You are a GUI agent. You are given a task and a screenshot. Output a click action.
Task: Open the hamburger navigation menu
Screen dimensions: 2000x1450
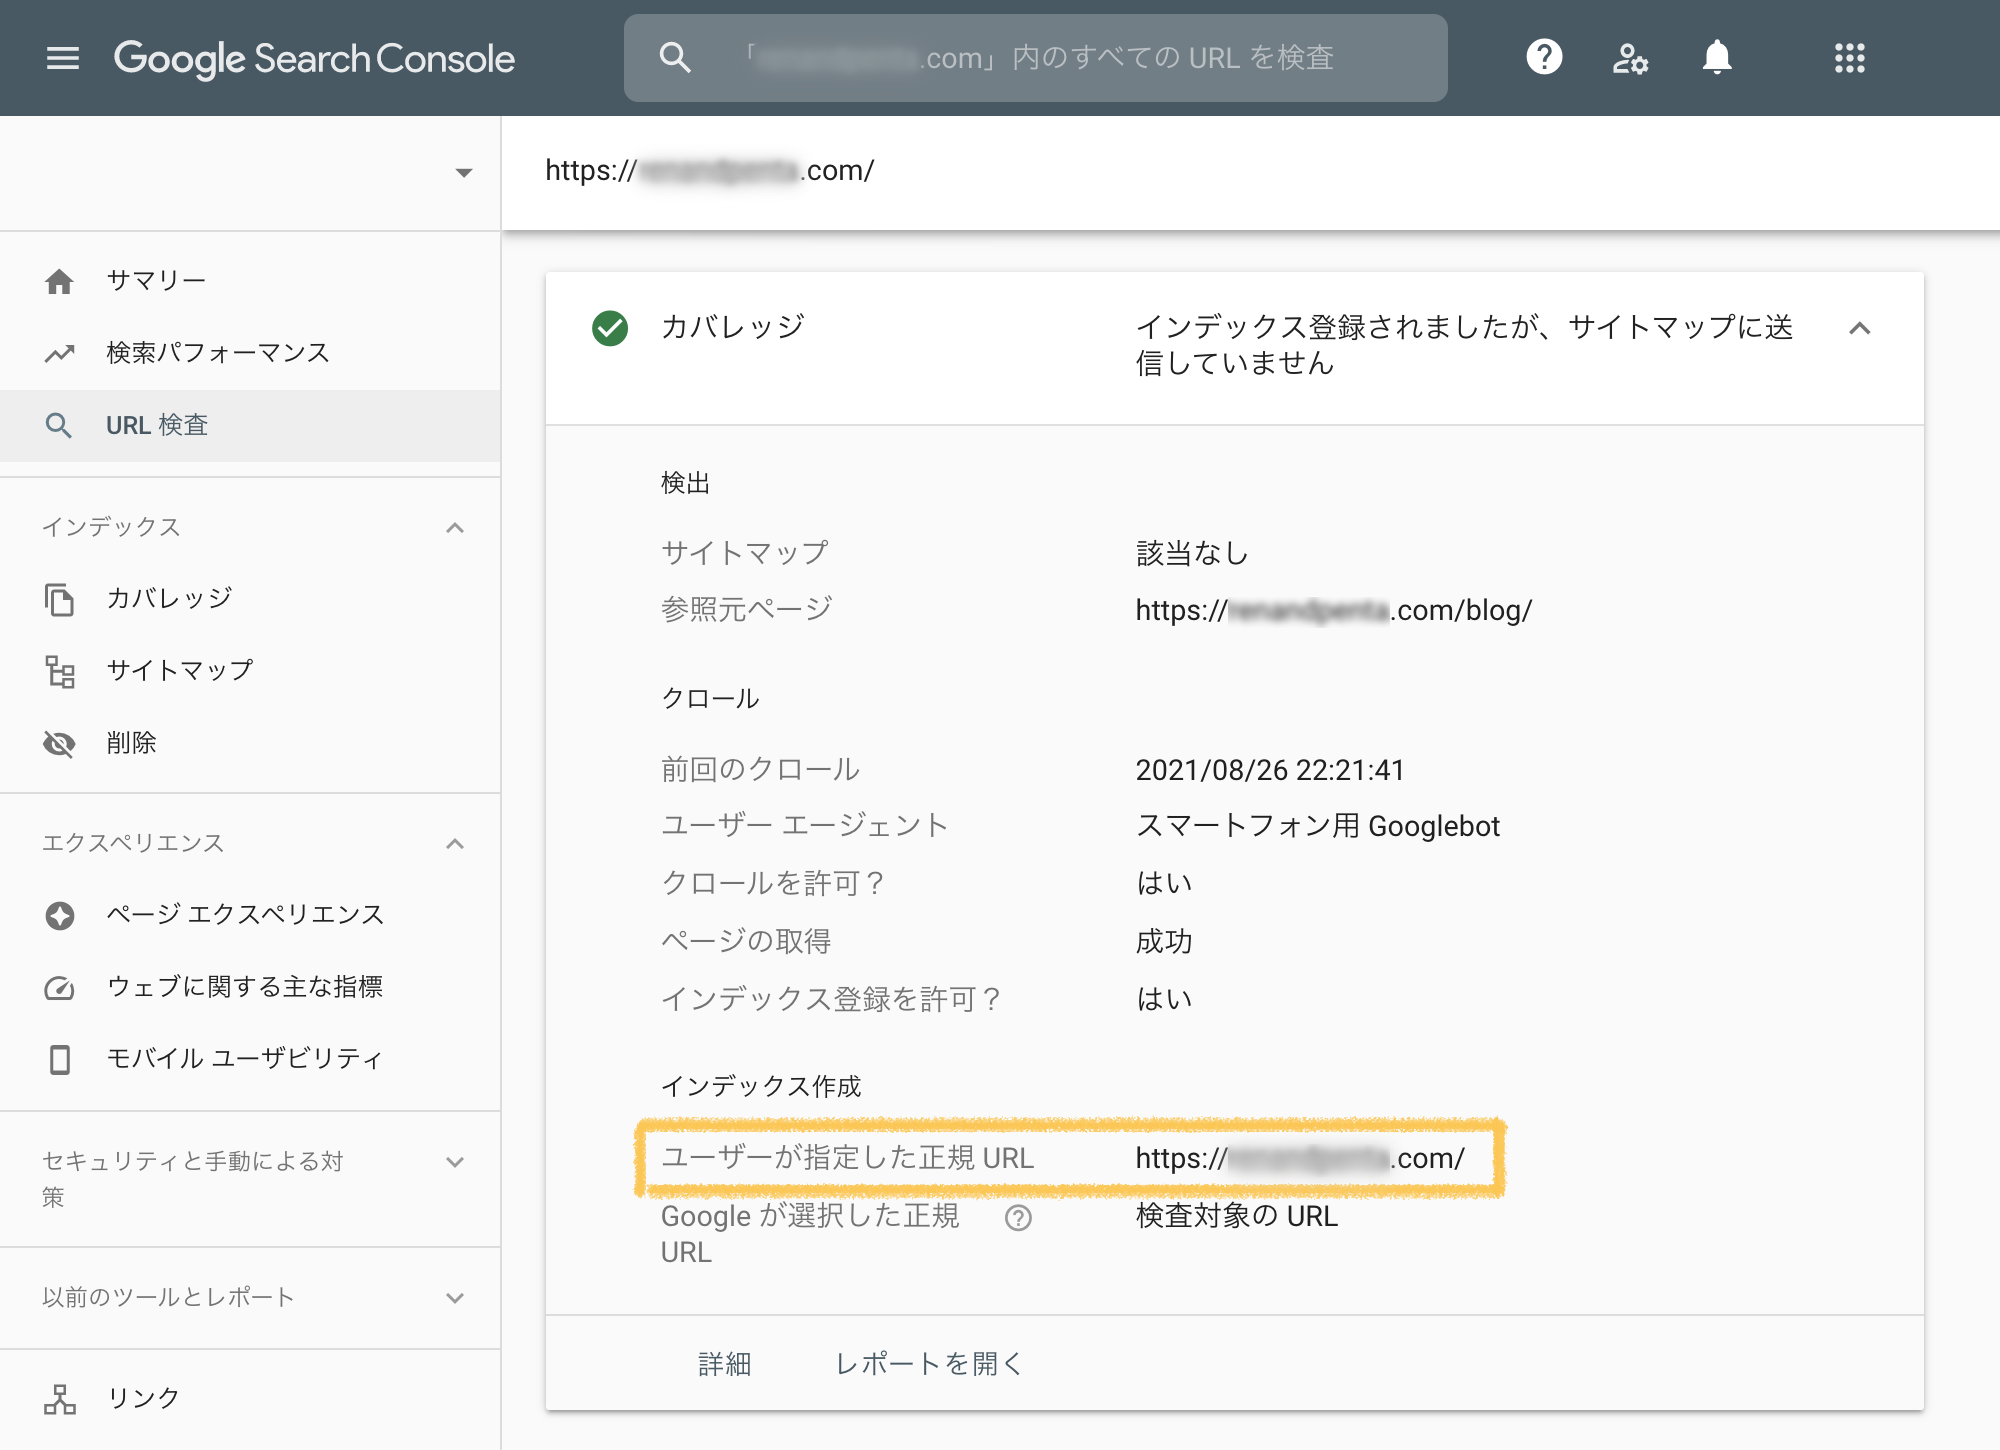(62, 58)
